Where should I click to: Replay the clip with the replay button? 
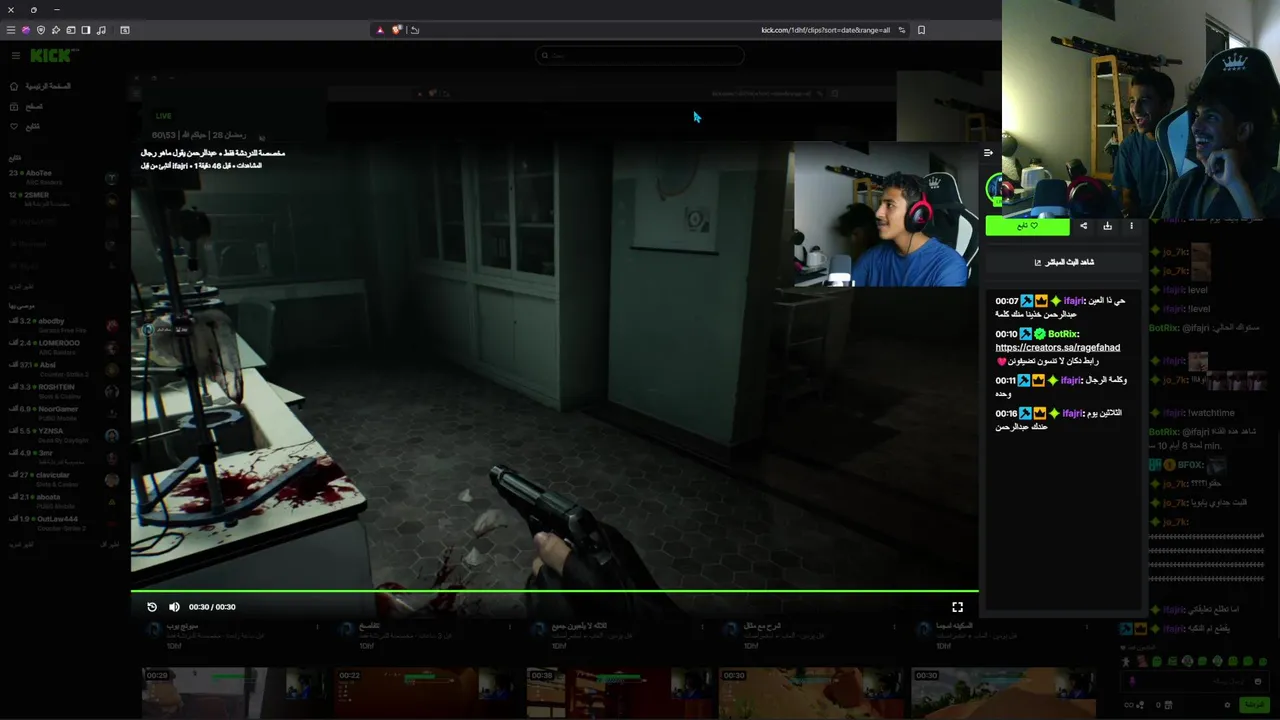point(152,607)
